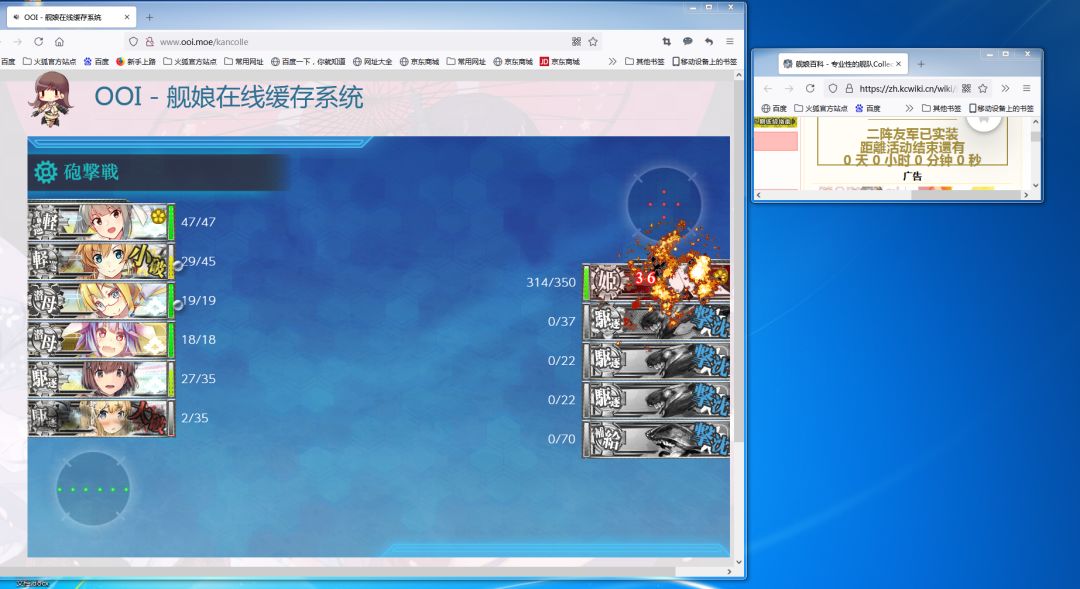Click the 47/47 HP value

pos(198,222)
